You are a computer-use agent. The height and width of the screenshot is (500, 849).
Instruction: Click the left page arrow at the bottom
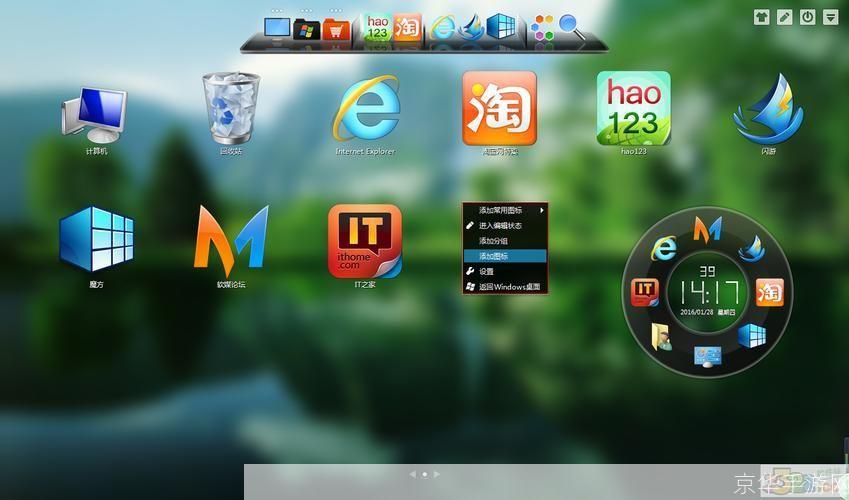click(413, 474)
